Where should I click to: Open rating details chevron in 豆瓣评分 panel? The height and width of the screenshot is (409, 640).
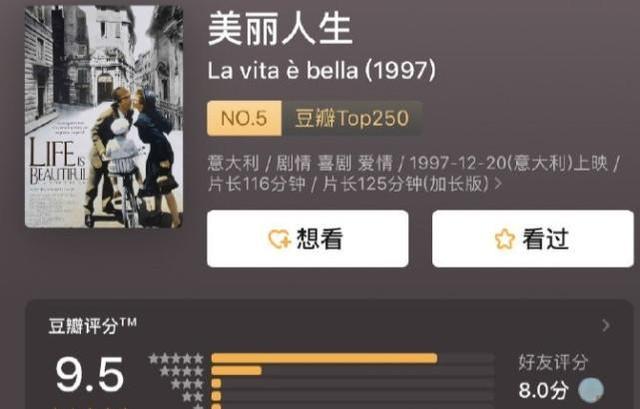[606, 325]
